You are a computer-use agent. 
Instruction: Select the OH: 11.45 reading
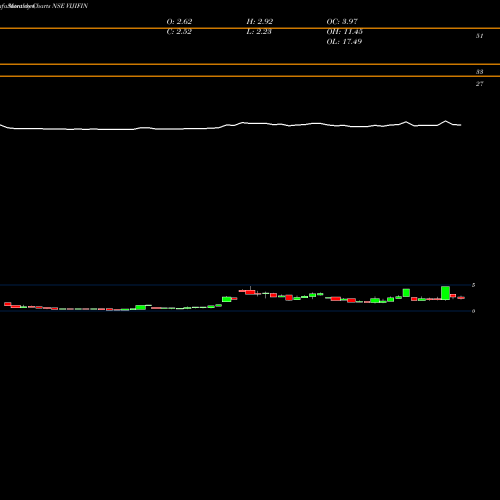(x=345, y=32)
